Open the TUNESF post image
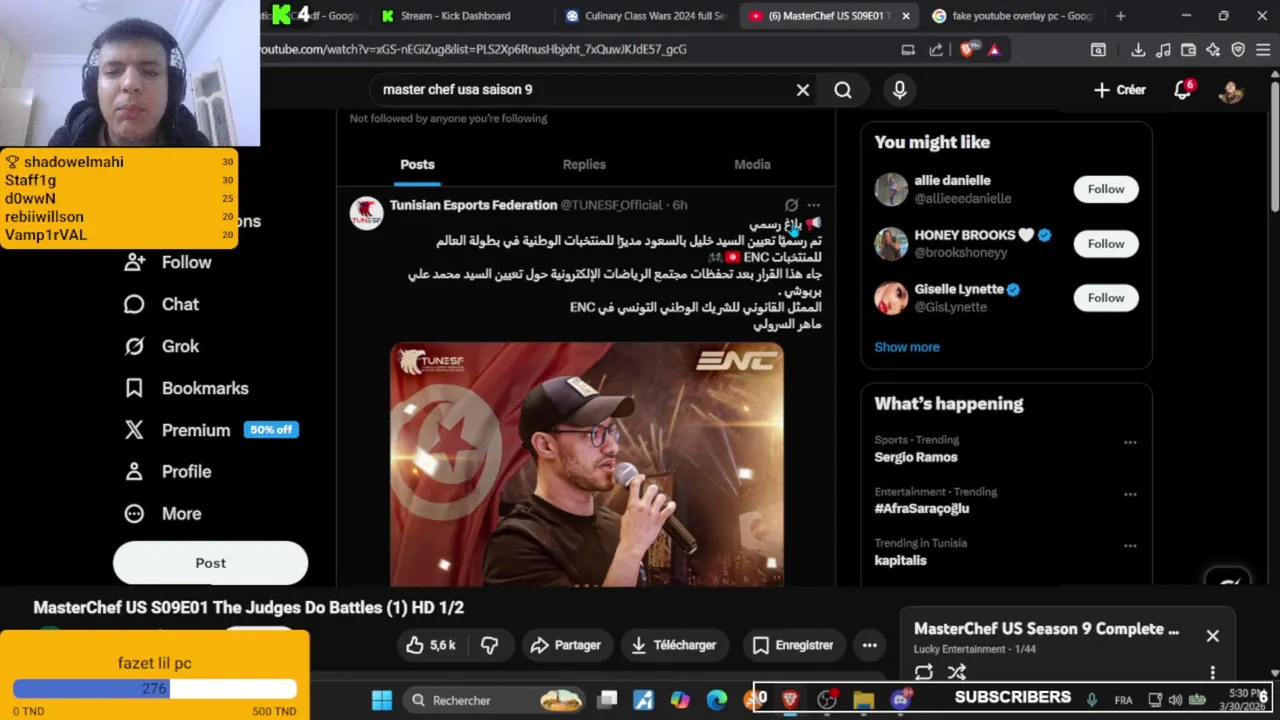 (x=587, y=464)
